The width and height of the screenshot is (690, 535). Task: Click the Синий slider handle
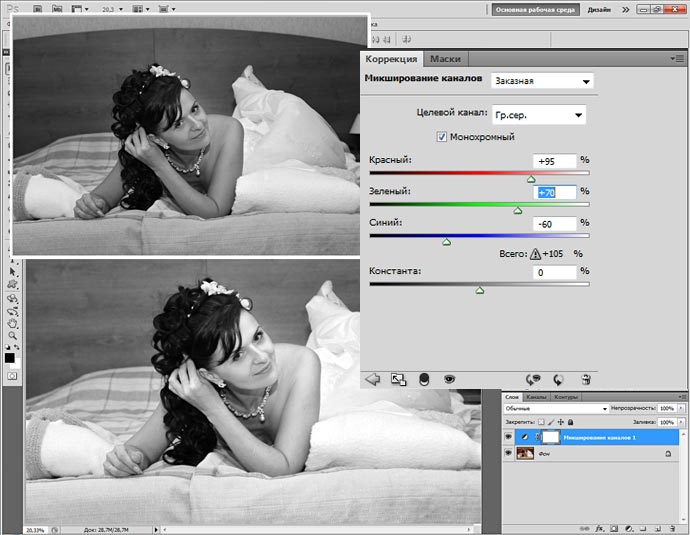[x=447, y=242]
